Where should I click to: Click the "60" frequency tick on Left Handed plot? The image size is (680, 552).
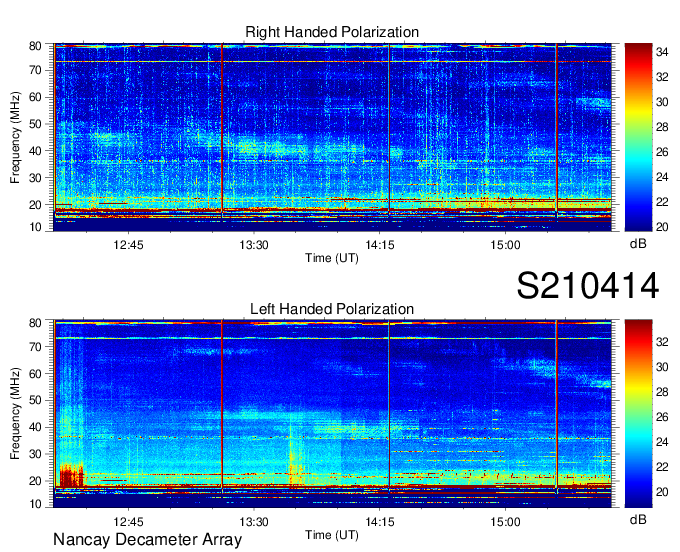click(36, 373)
